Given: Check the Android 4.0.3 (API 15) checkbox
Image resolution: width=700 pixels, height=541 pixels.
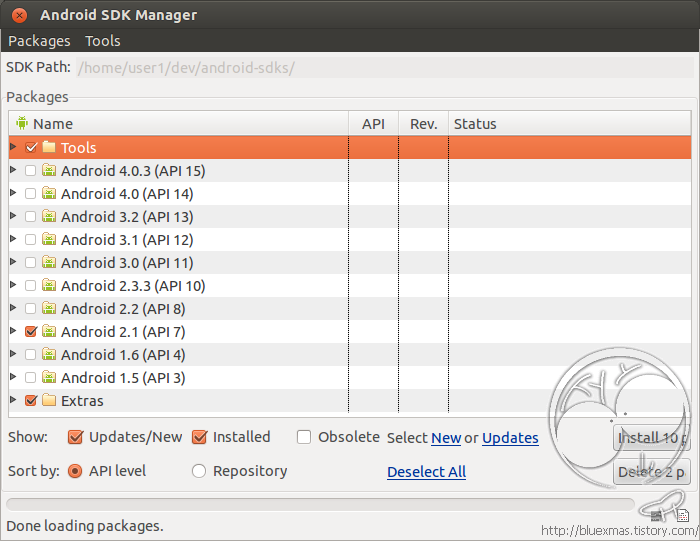Looking at the screenshot, I should 30,171.
